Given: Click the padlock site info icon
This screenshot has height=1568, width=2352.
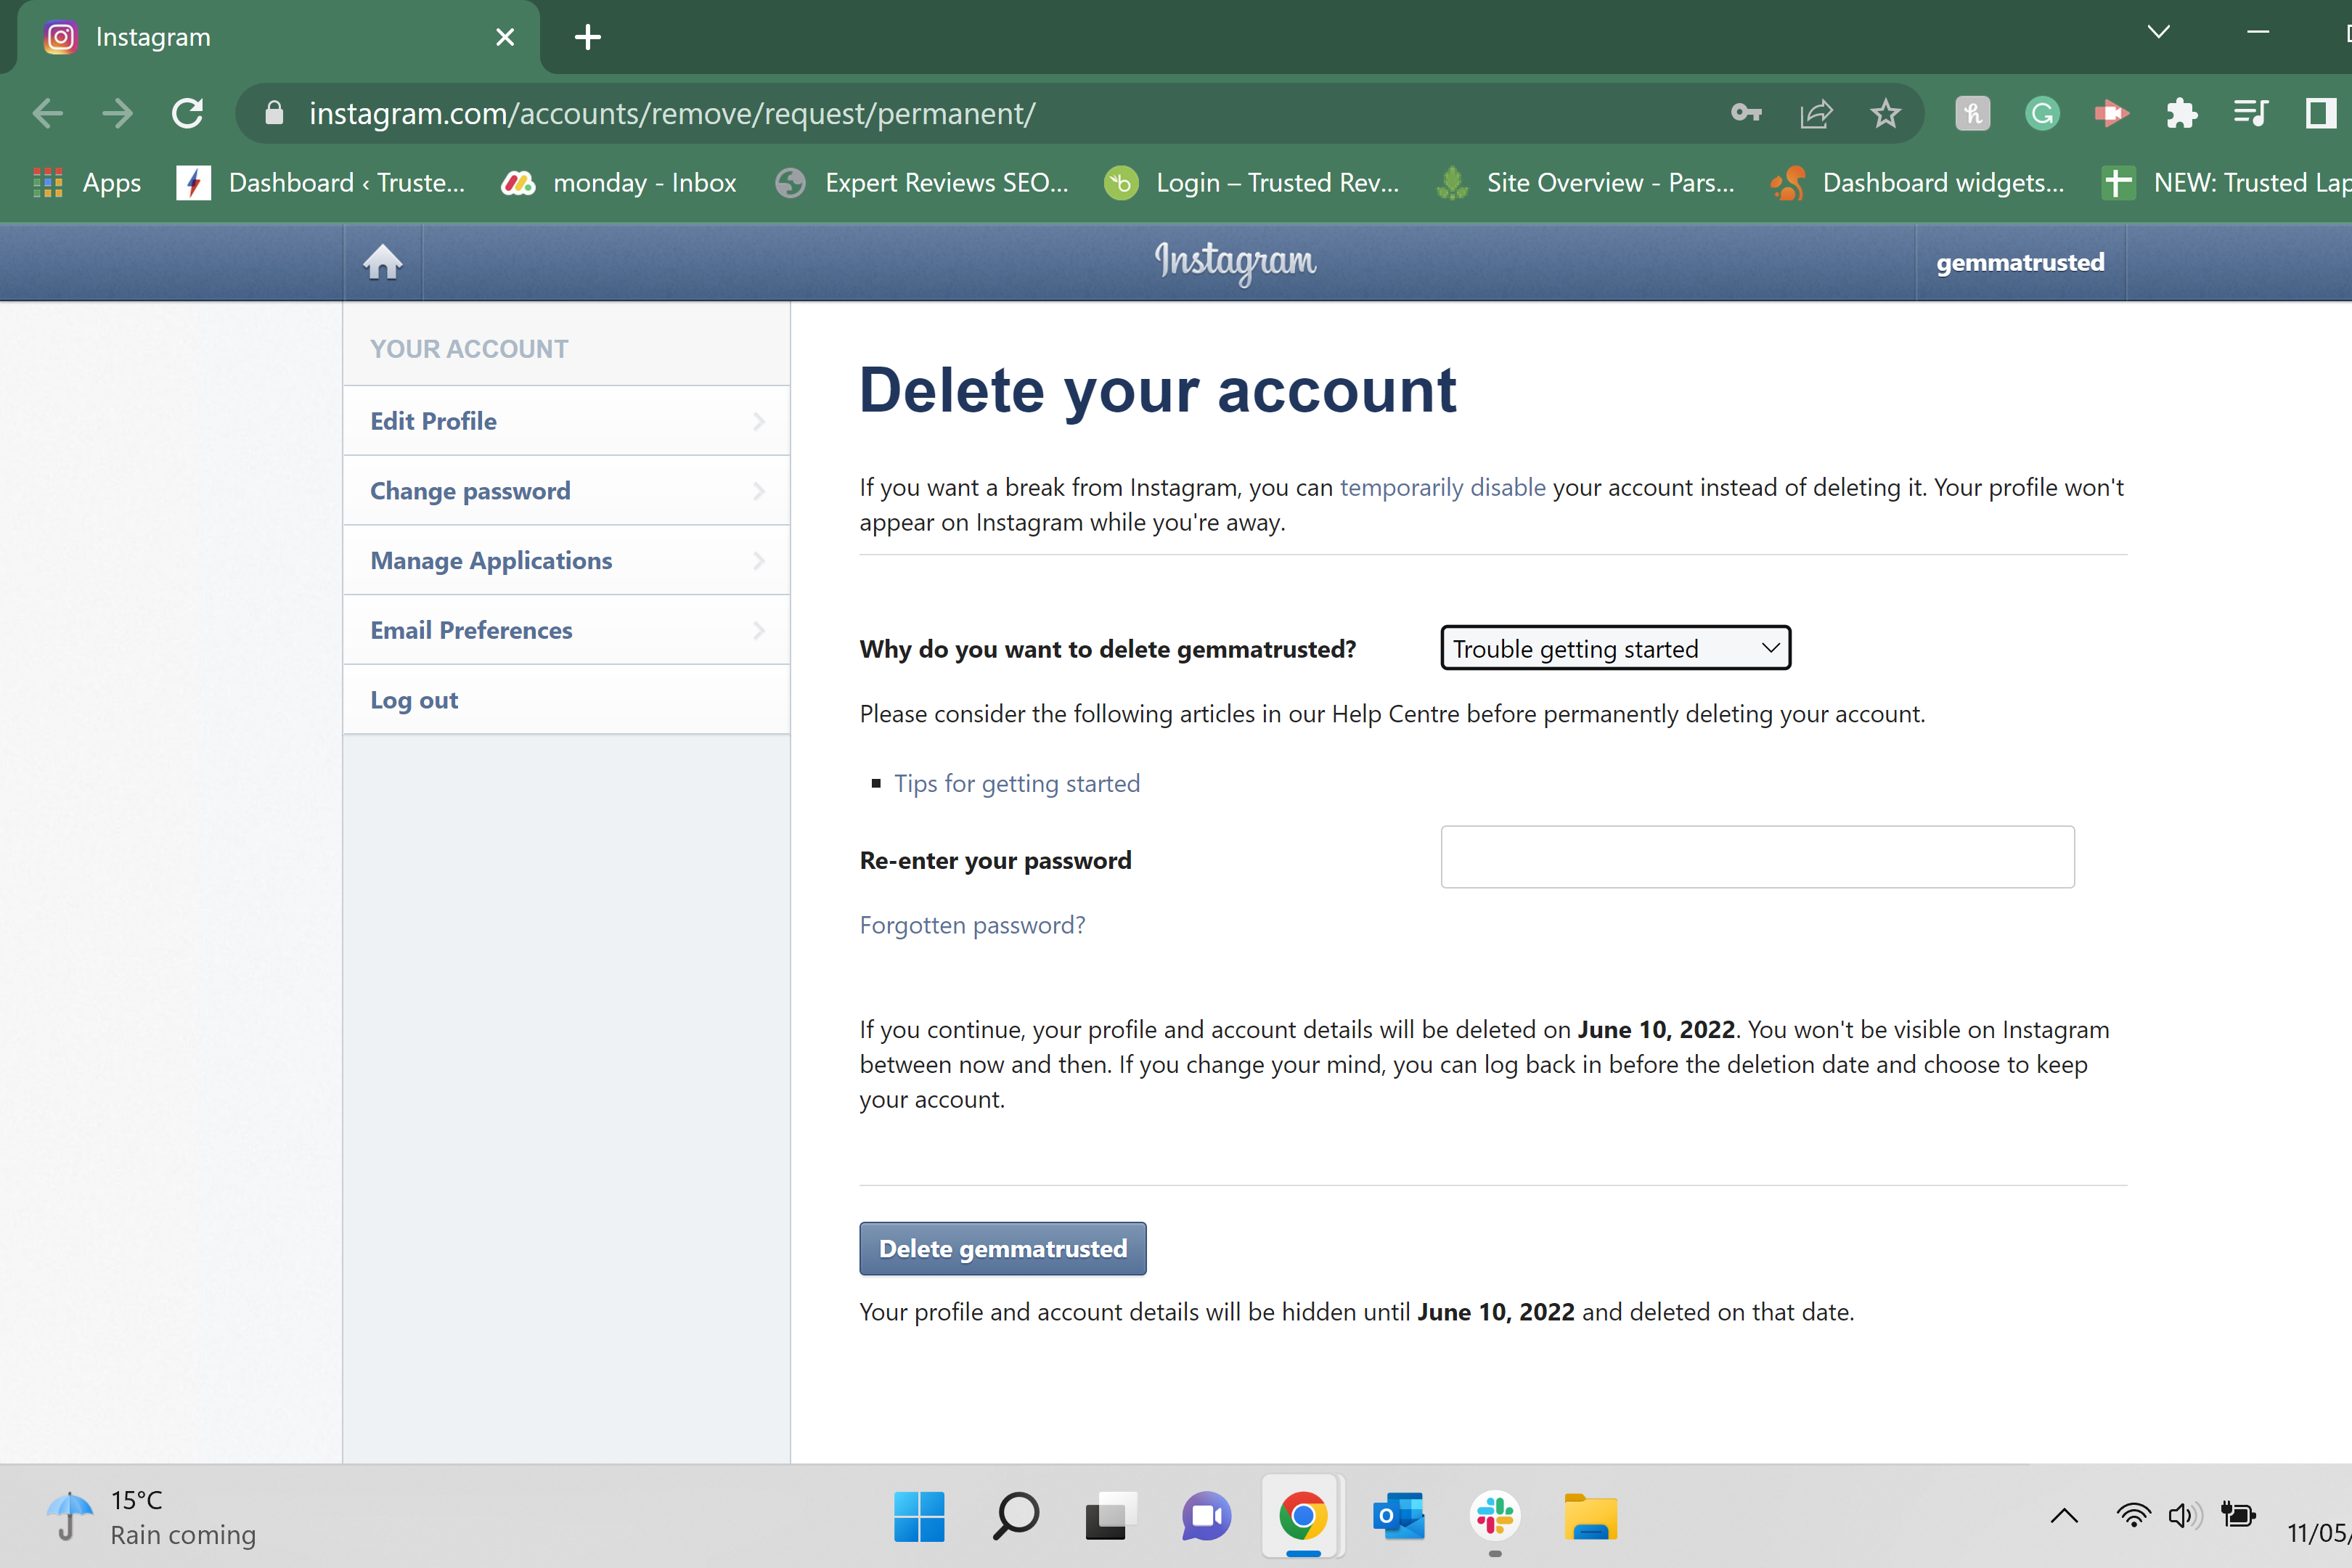Looking at the screenshot, I should (274, 113).
